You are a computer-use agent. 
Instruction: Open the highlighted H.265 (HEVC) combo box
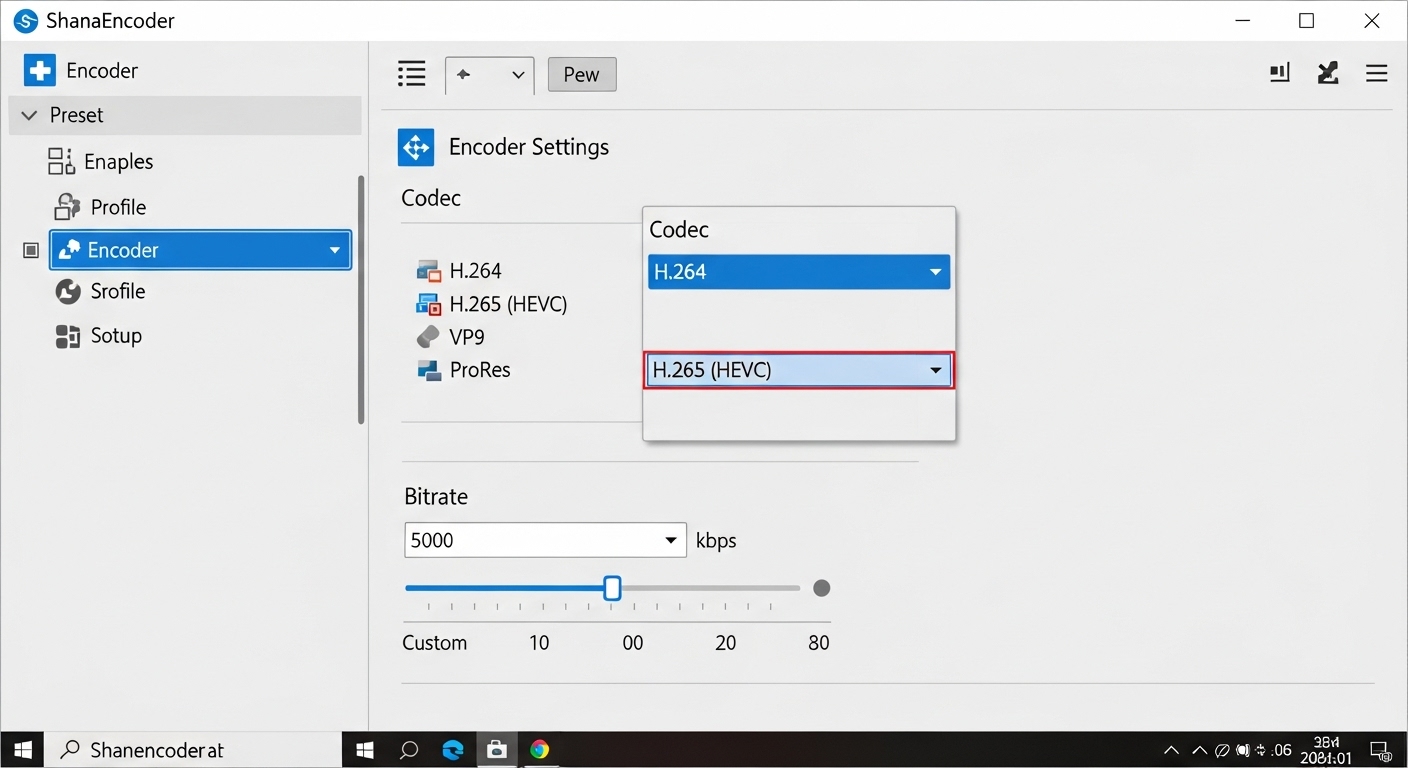tap(799, 370)
